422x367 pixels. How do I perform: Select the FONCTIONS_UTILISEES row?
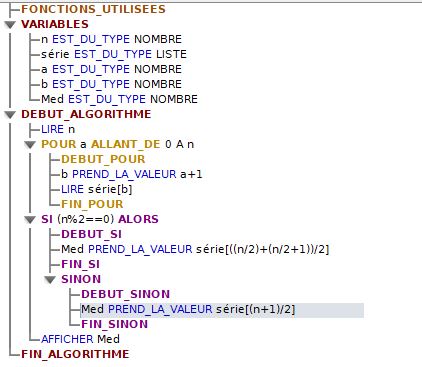point(93,9)
